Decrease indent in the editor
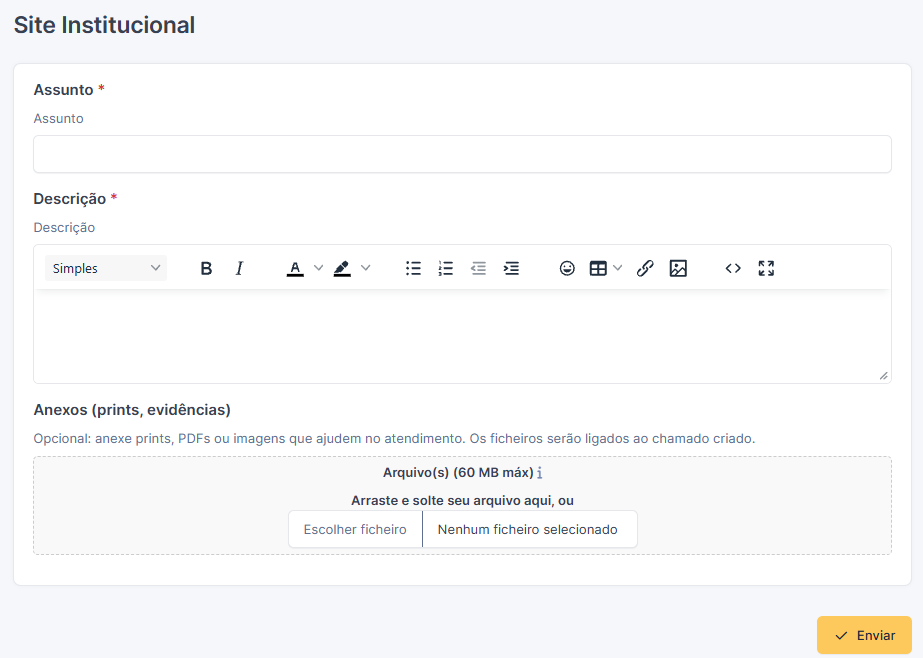The image size is (923, 658). [x=479, y=268]
